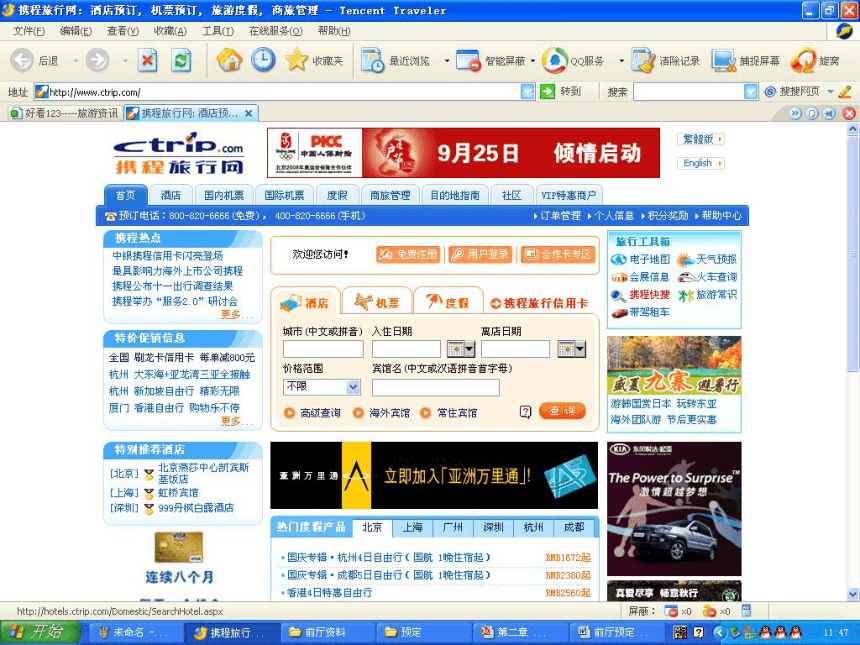This screenshot has height=645, width=860.
Task: Click the orange 查询 search button
Action: (x=562, y=411)
